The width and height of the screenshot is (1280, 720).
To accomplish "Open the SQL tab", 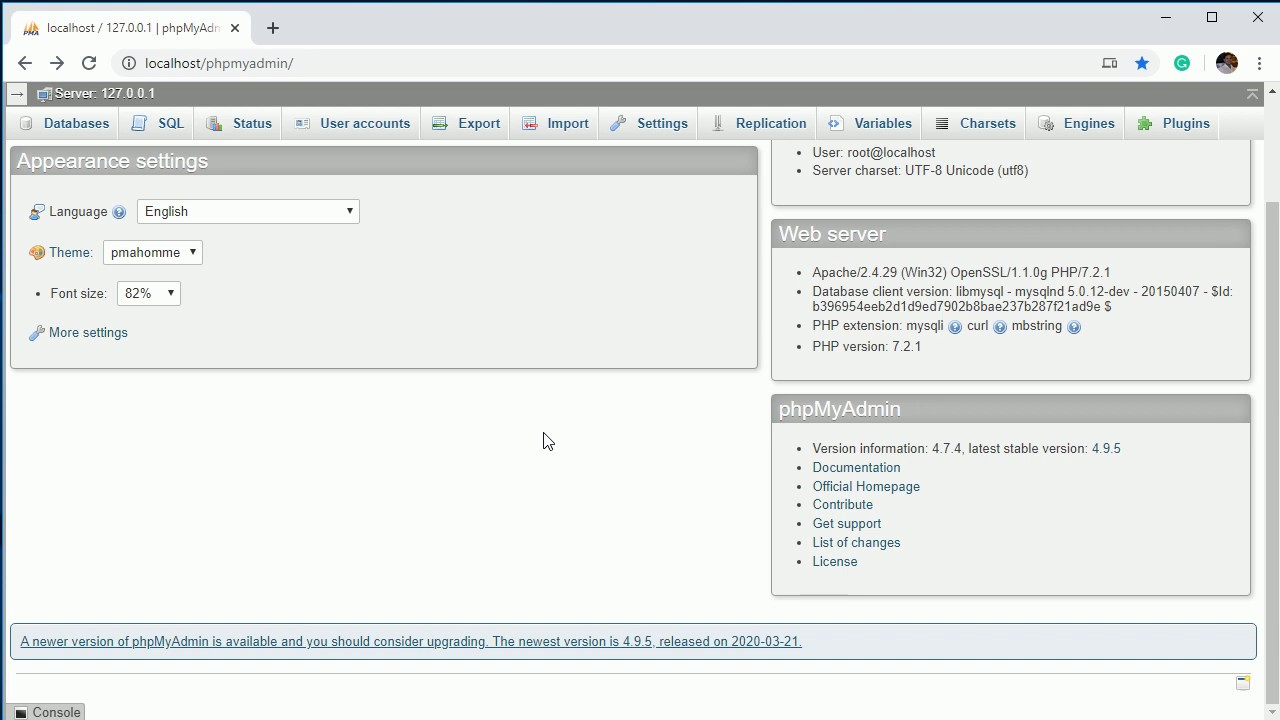I will pyautogui.click(x=159, y=123).
